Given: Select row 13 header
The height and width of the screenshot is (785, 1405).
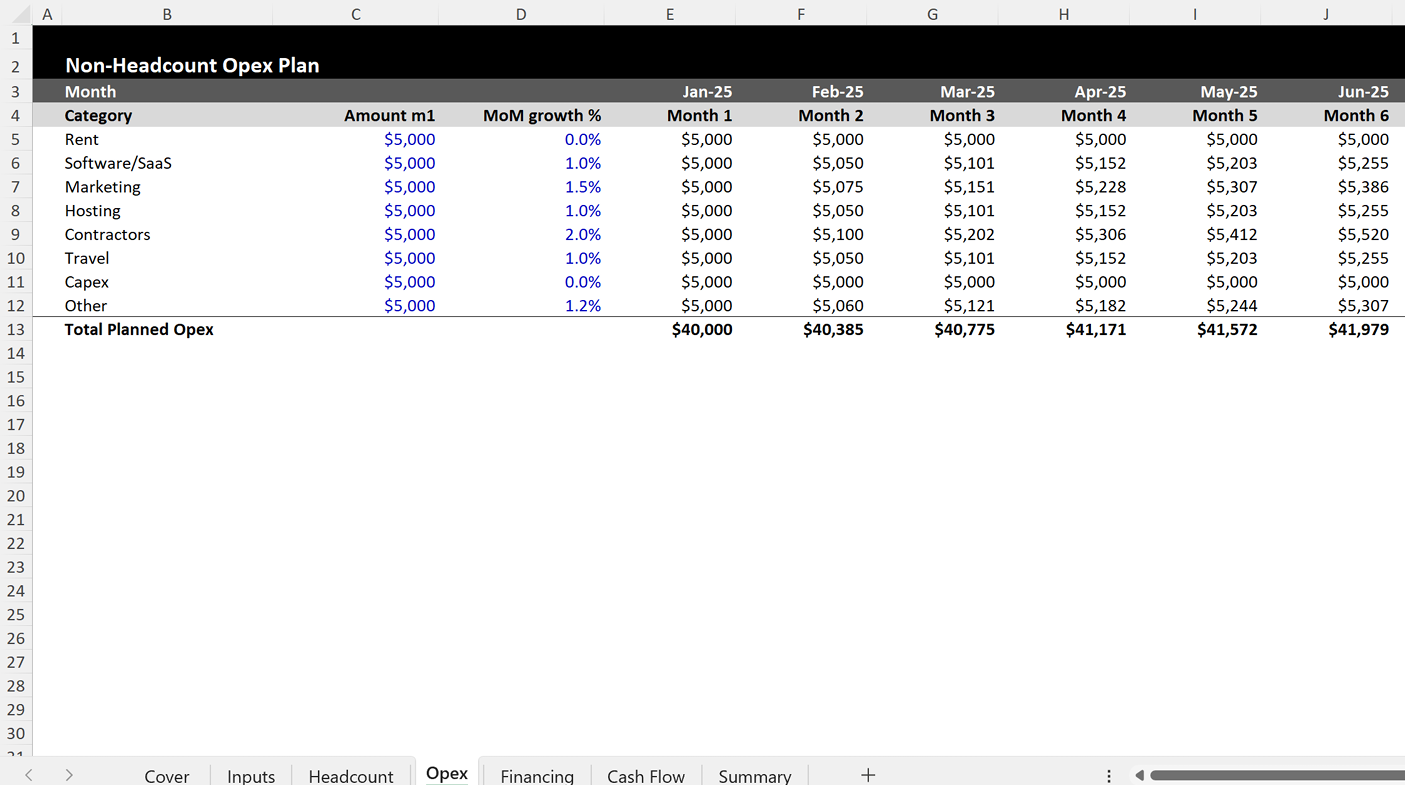Looking at the screenshot, I should click(16, 329).
